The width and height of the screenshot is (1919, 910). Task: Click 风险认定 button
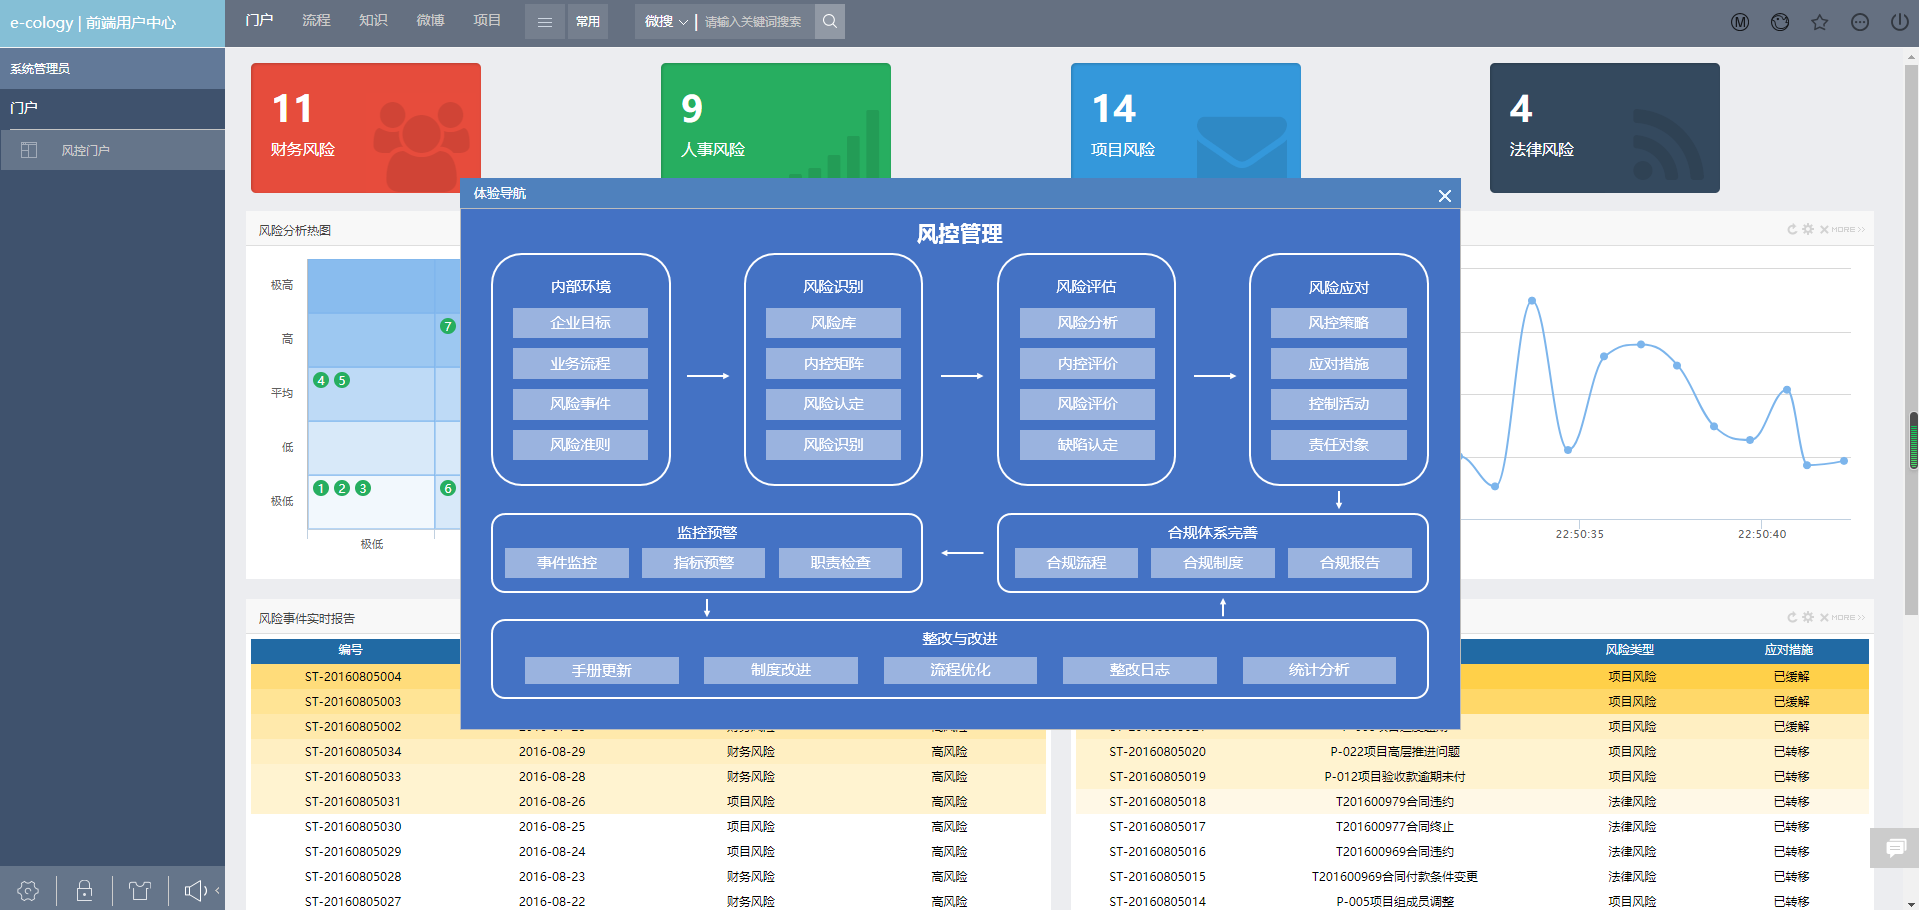(x=833, y=404)
